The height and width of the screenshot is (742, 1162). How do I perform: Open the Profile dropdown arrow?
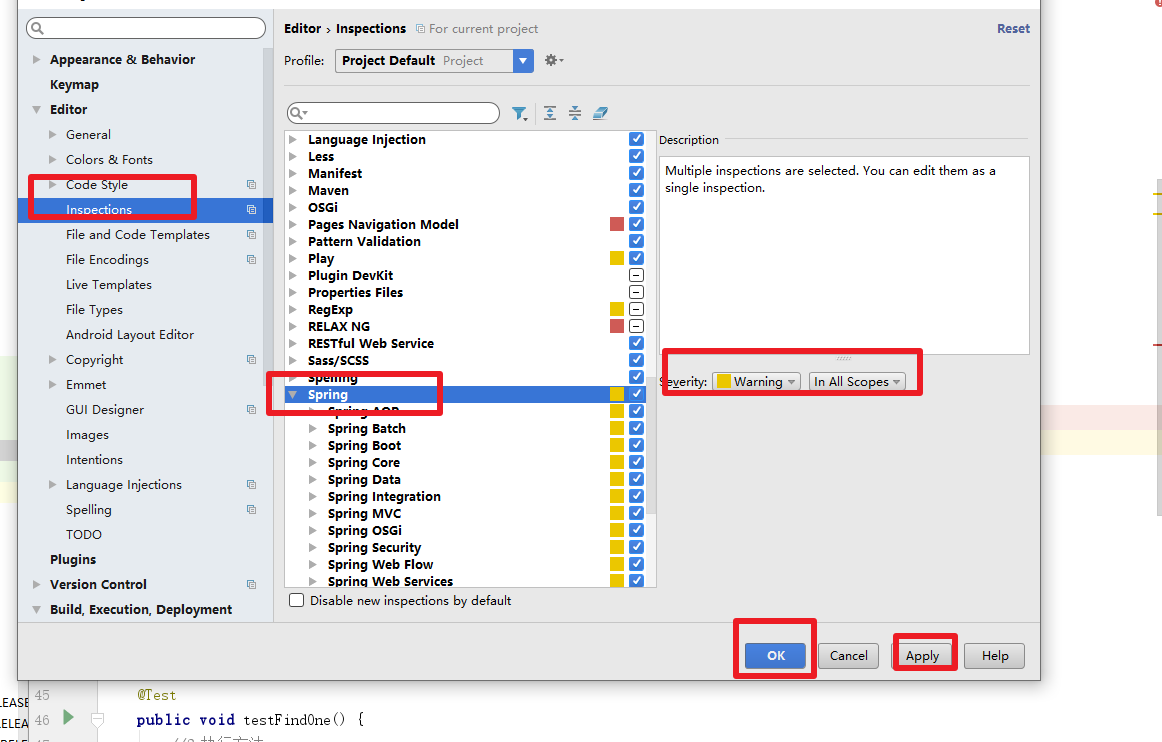[x=523, y=61]
